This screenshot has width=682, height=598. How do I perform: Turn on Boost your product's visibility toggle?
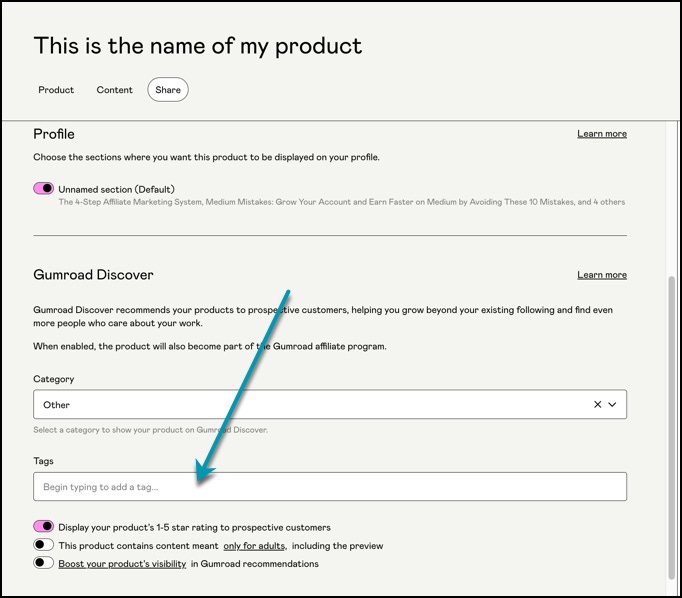43,562
